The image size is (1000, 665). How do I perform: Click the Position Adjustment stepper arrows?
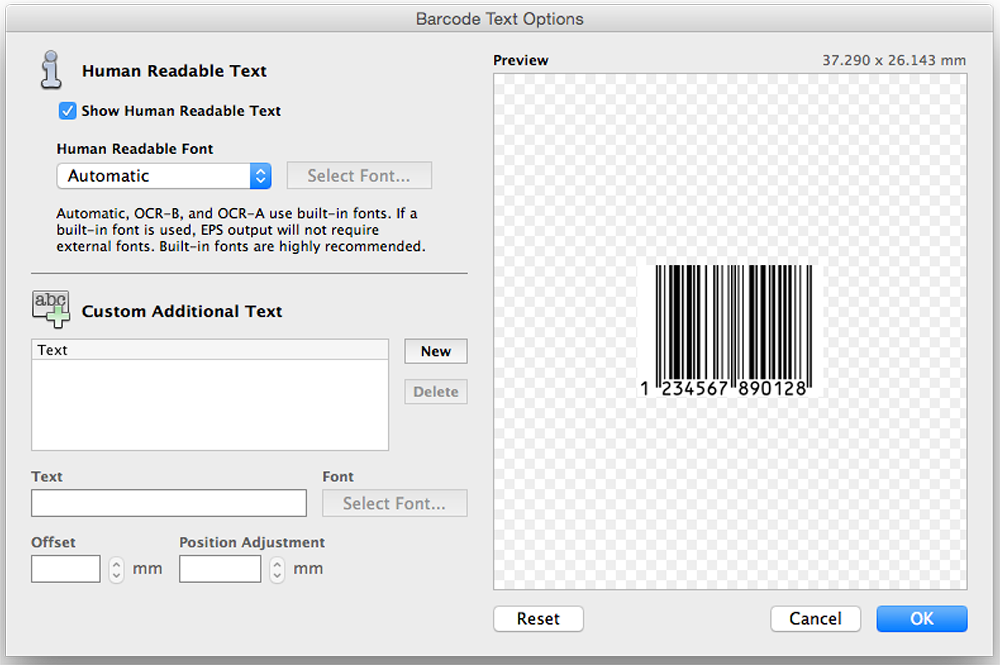[x=277, y=569]
